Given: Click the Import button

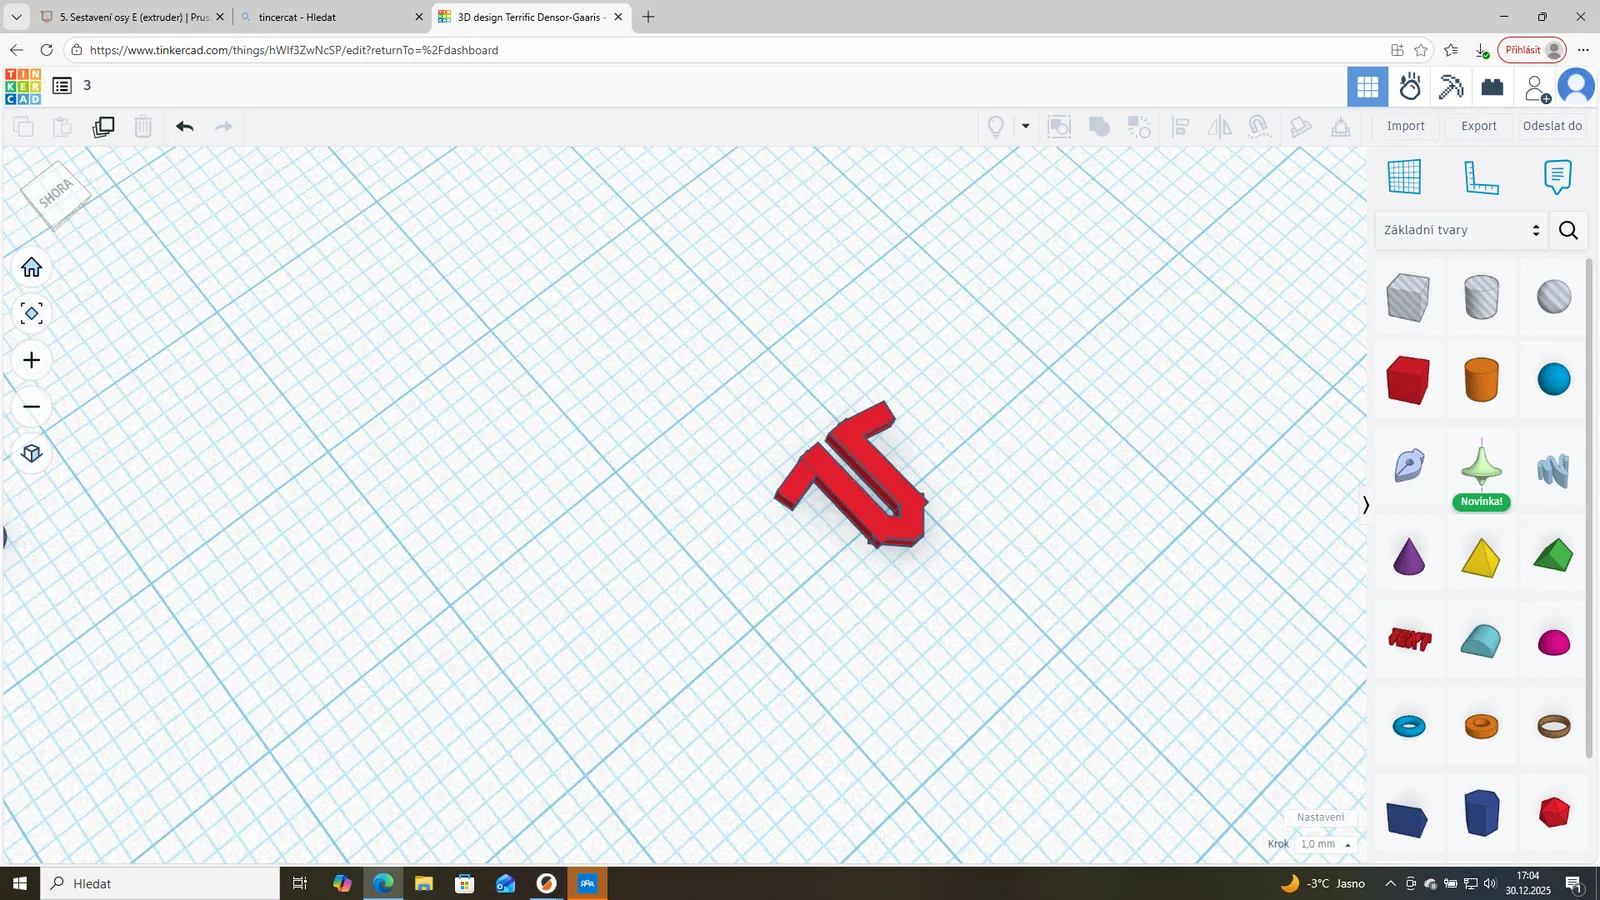Looking at the screenshot, I should click(1405, 126).
